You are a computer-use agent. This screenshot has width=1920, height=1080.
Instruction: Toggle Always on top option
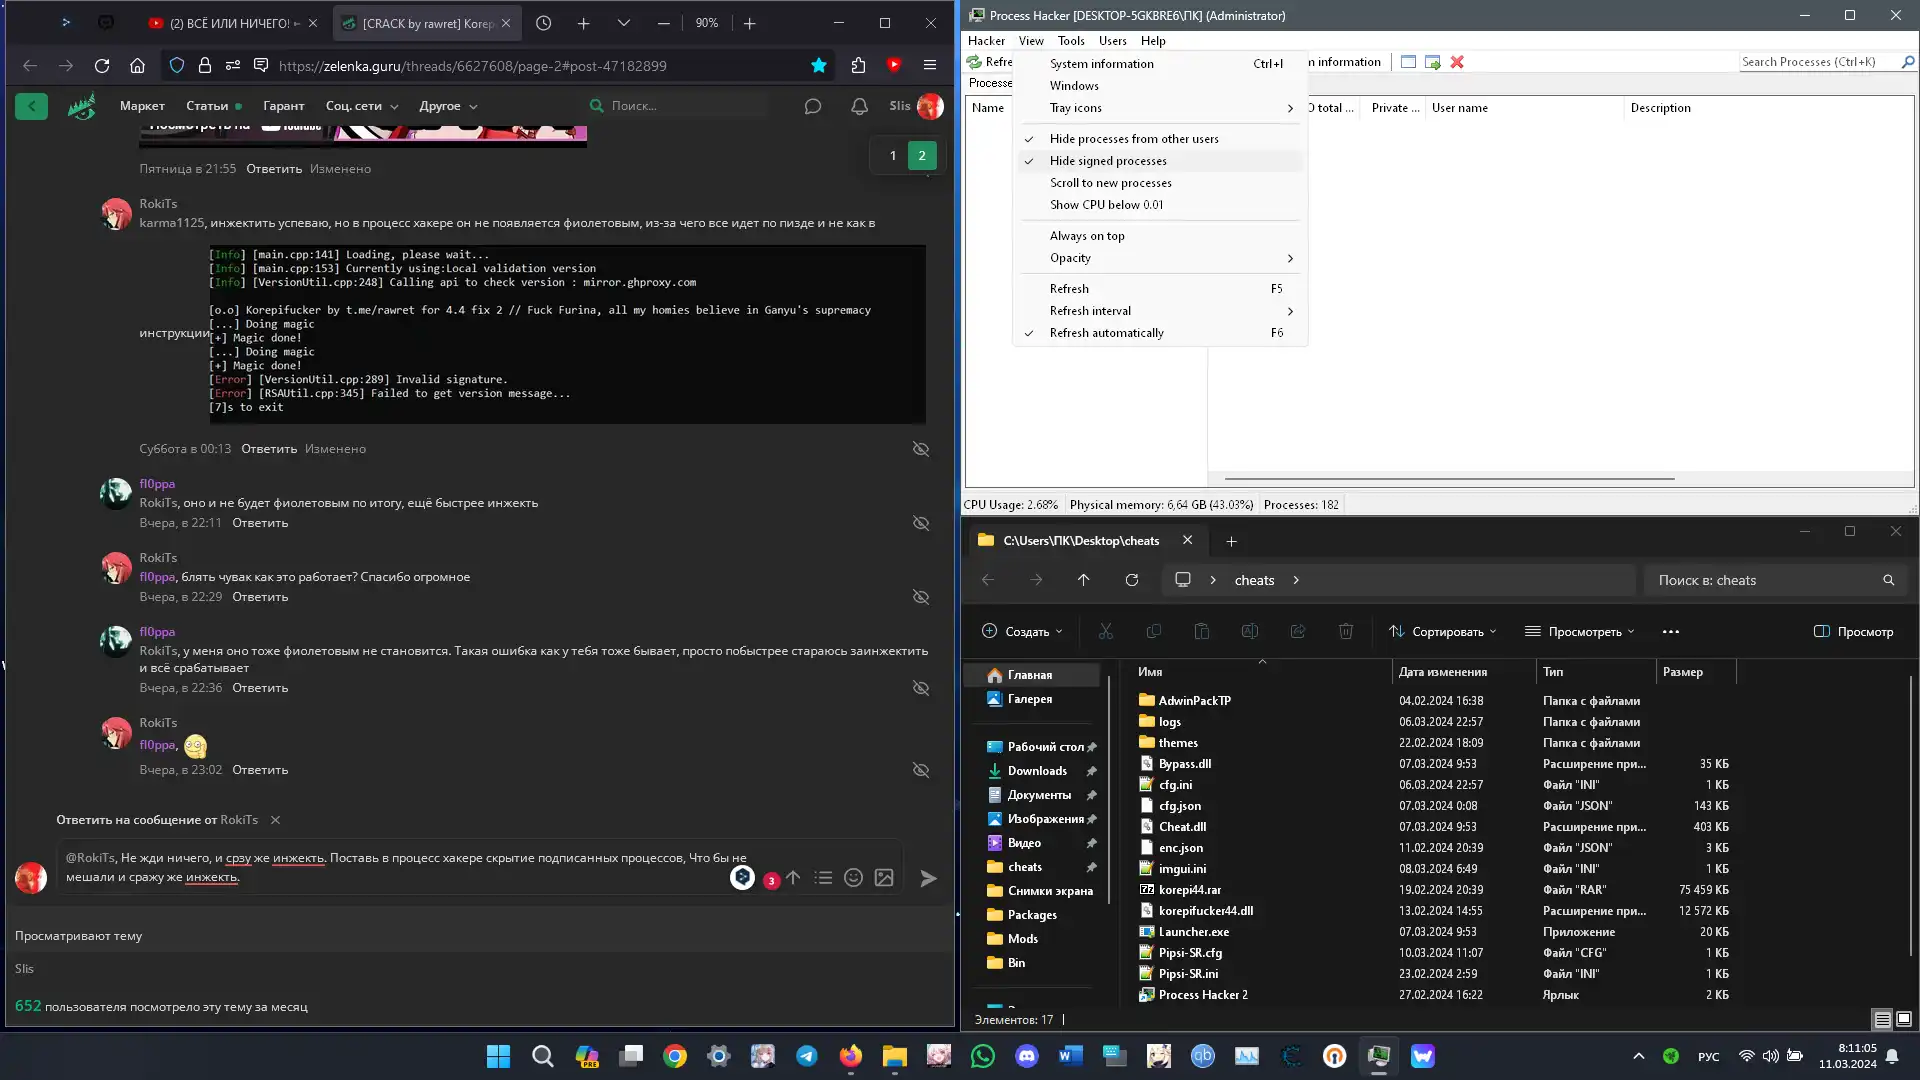pyautogui.click(x=1160, y=236)
